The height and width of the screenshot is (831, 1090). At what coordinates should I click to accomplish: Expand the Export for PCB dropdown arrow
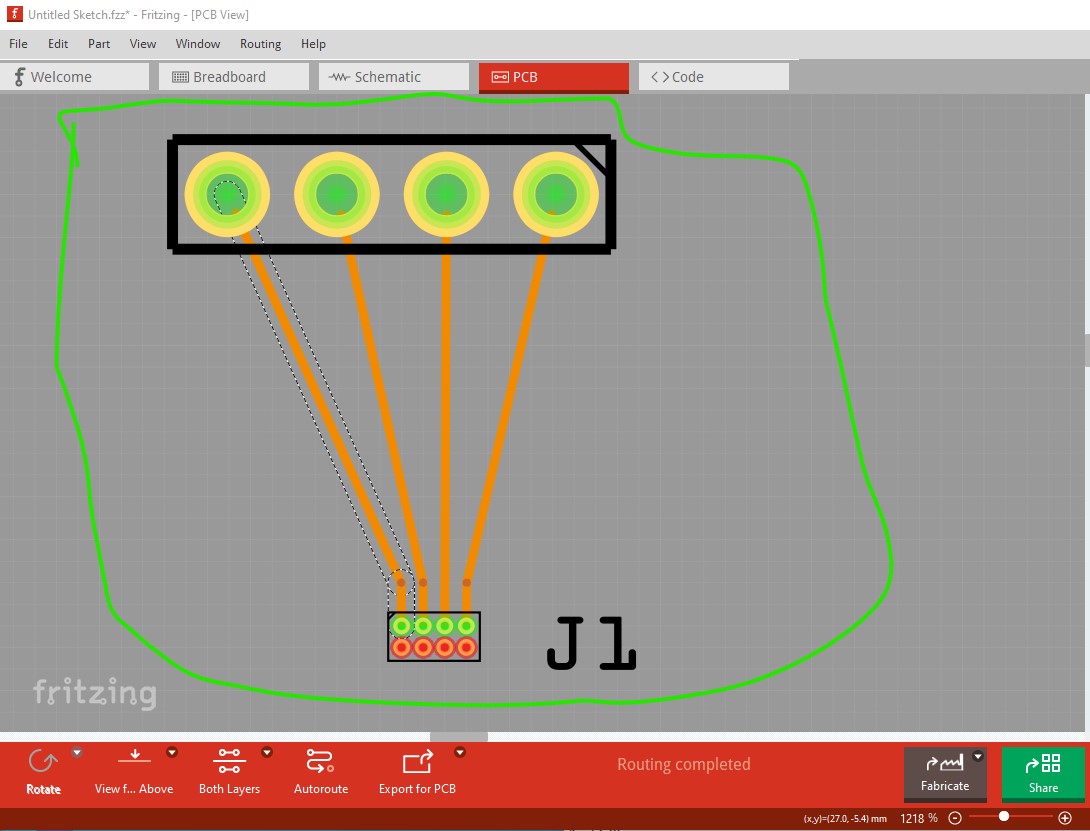point(460,753)
